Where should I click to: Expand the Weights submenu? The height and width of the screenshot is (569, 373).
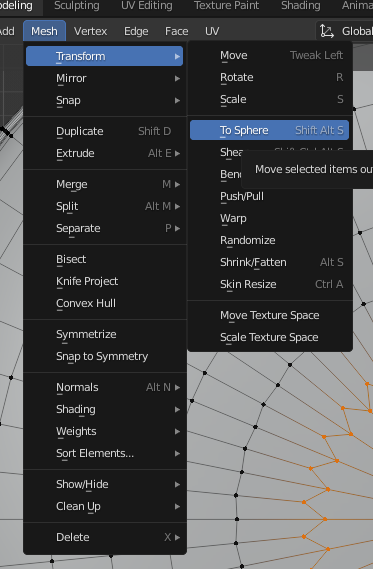104,431
